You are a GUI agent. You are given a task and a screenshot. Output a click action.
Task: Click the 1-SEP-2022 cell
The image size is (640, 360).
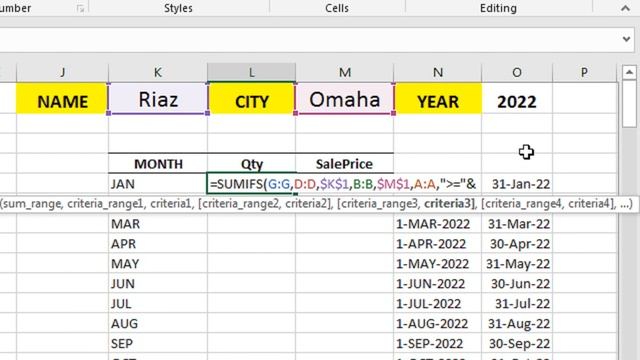(x=438, y=343)
